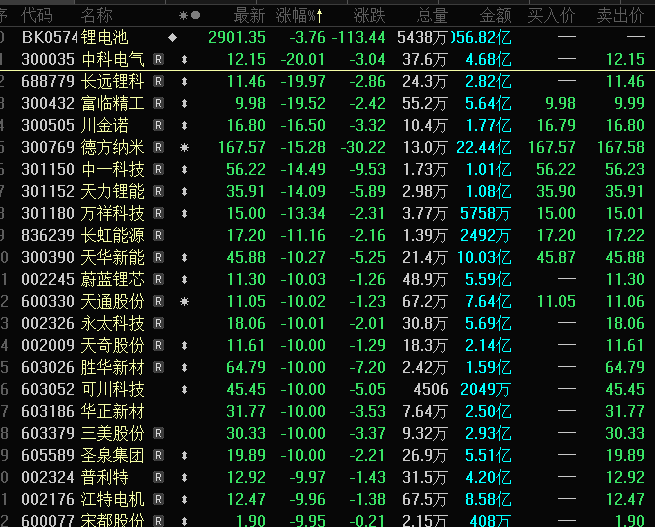Click the arrow marker on 富临精工 row
Viewport: 655px width, 527px height.
point(184,104)
